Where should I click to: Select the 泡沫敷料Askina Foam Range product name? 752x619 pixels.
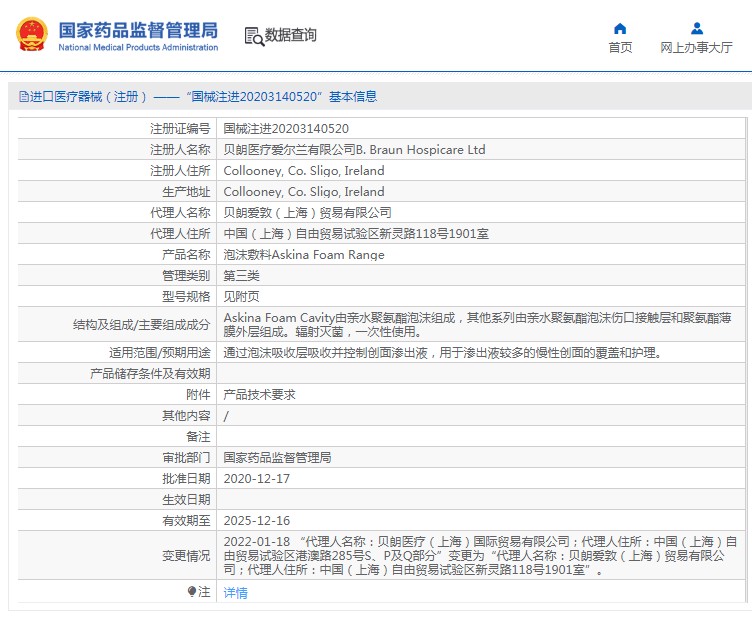(303, 255)
